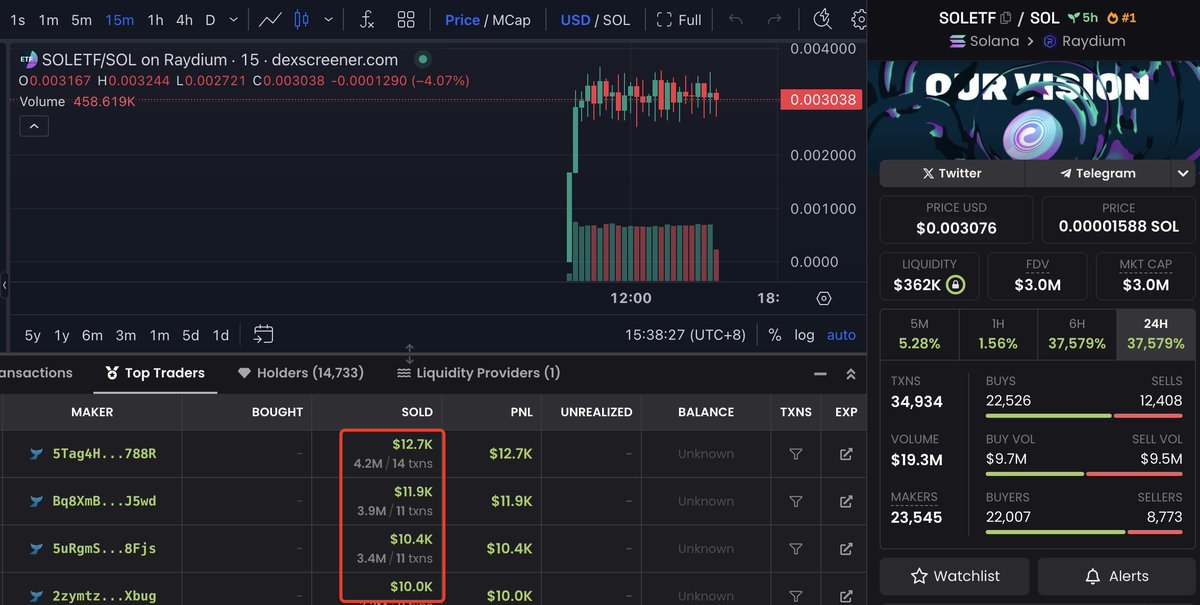Open explorer link for Bq8XmB...J5wd
Viewport: 1200px width, 605px height.
tap(846, 501)
